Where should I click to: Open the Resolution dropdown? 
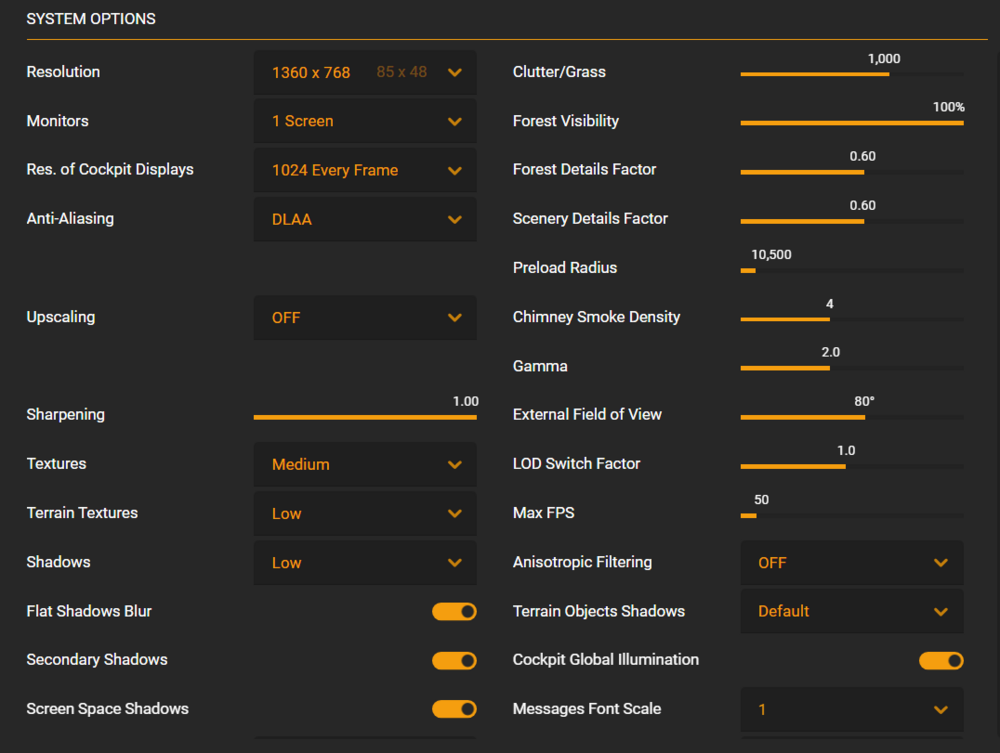pos(365,72)
